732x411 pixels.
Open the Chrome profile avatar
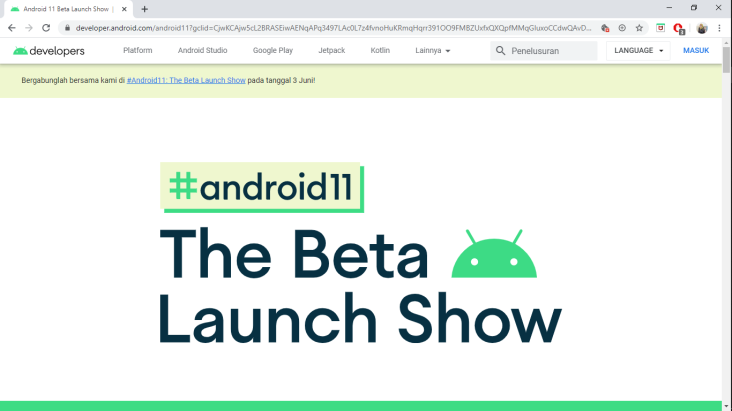click(x=702, y=28)
